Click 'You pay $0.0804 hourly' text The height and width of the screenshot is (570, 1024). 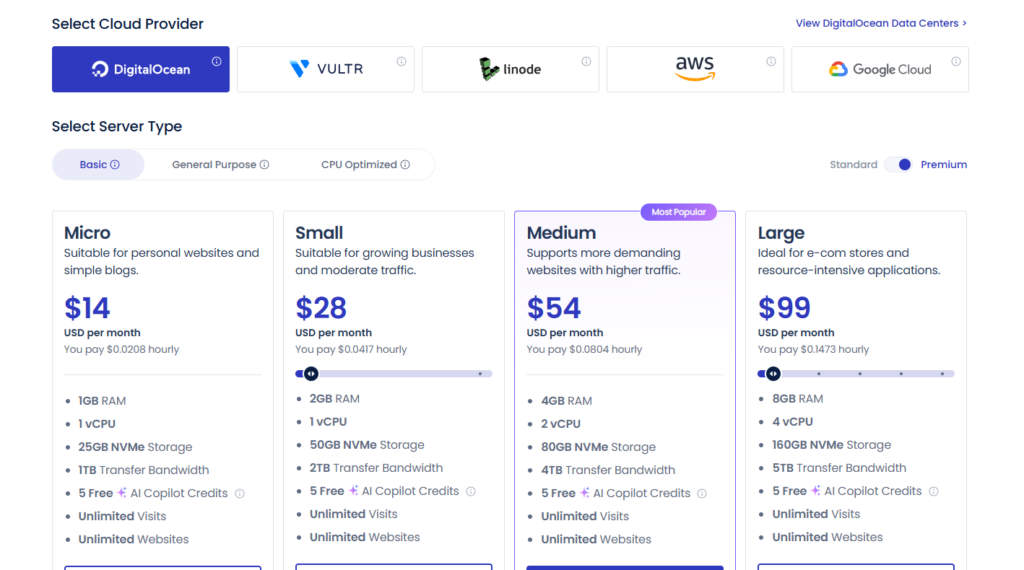584,349
